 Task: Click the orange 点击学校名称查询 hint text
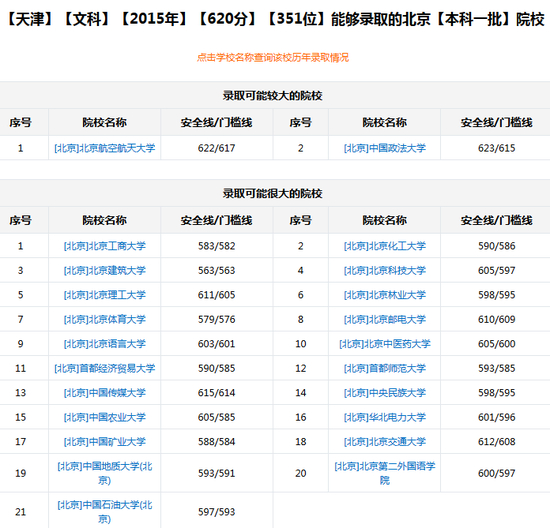point(273,57)
